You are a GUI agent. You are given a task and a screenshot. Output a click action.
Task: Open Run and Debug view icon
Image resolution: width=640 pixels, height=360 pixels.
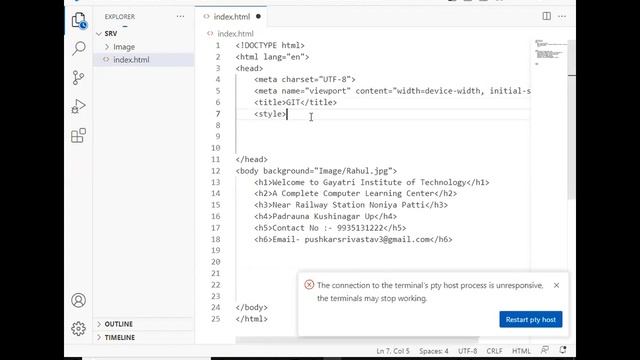(x=78, y=107)
